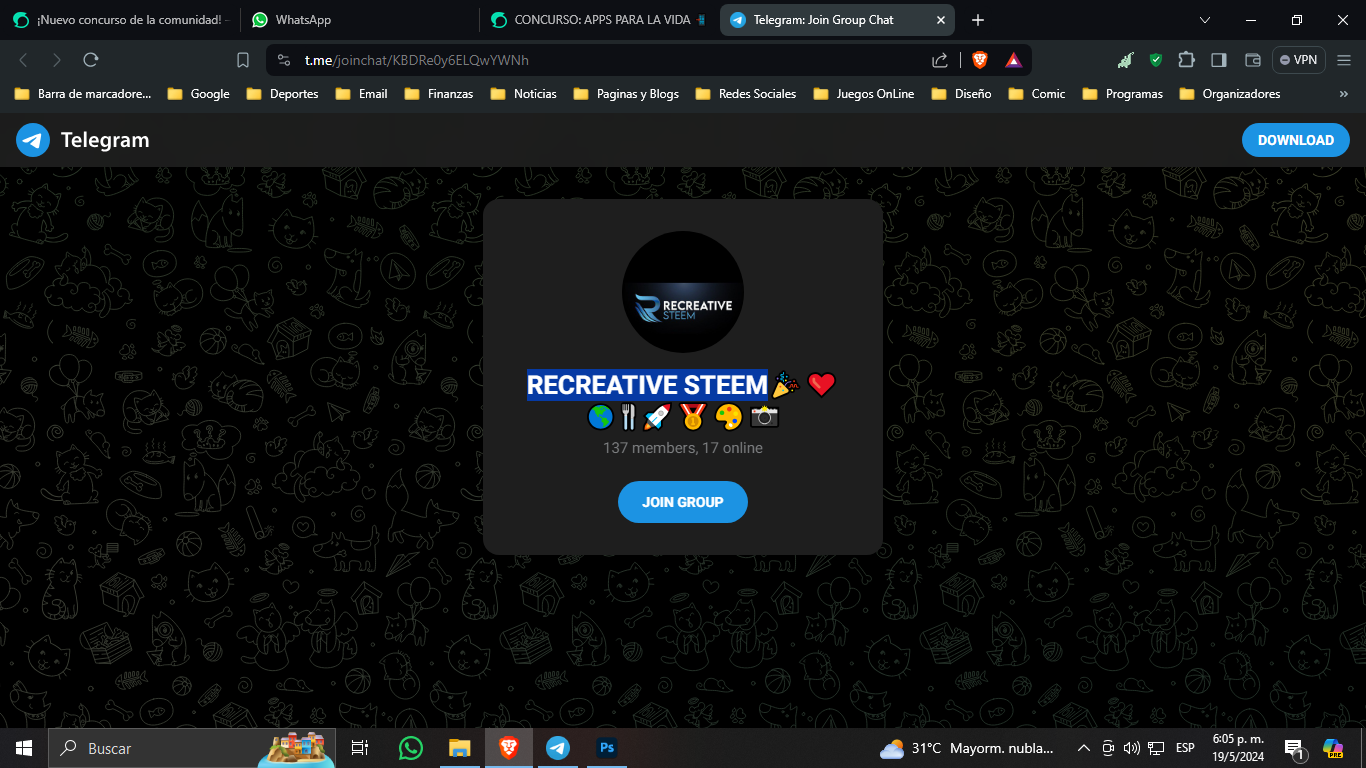Switch to the ¡Nuevo concurso de la comunidad! tab
The height and width of the screenshot is (768, 1366).
point(120,20)
